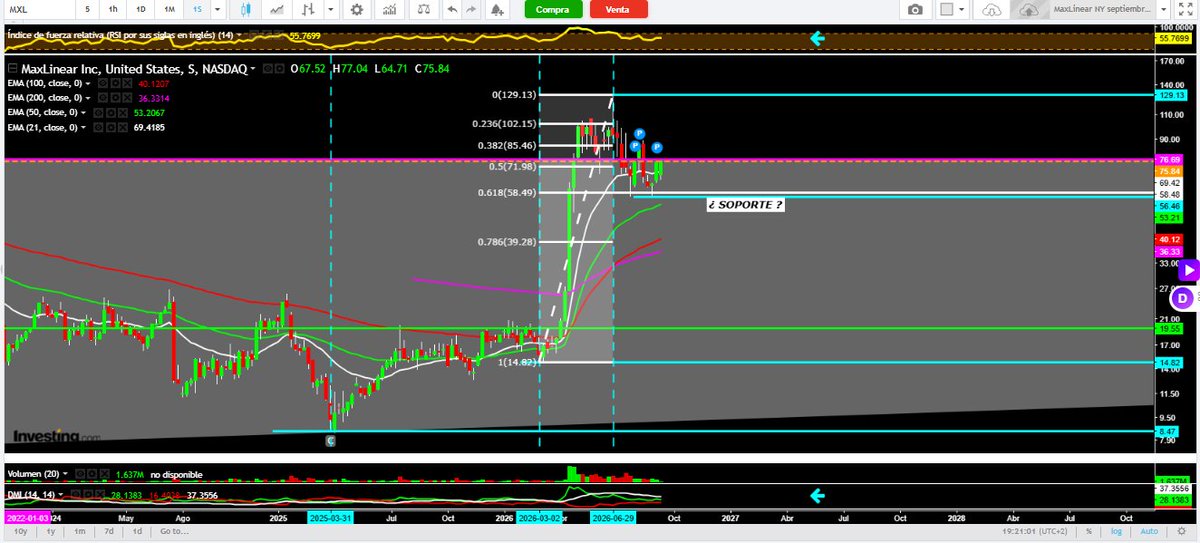Save the chart via cloud upload icon

point(1029,10)
